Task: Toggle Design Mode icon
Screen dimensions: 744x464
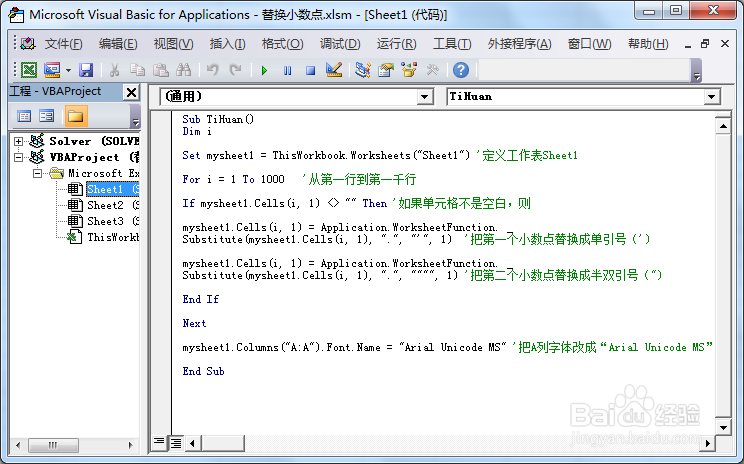Action: [x=334, y=70]
